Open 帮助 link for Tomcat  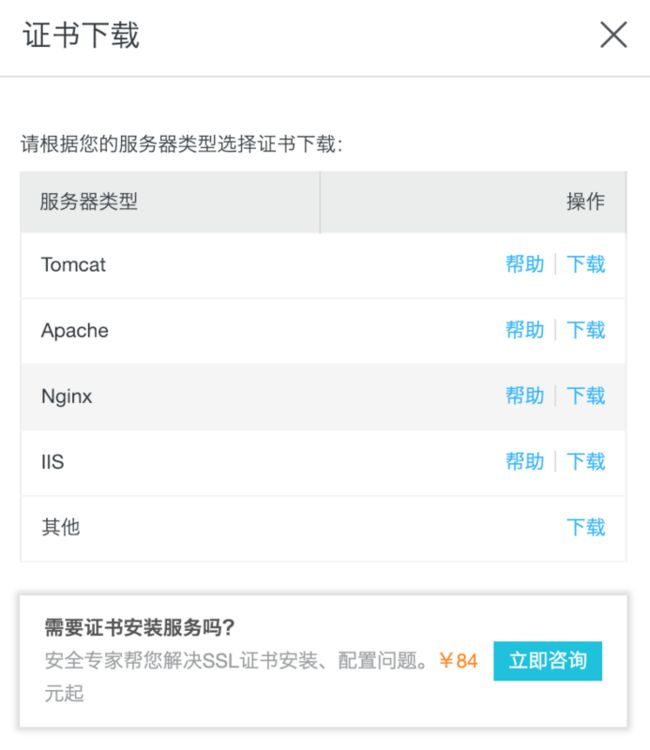(x=525, y=264)
